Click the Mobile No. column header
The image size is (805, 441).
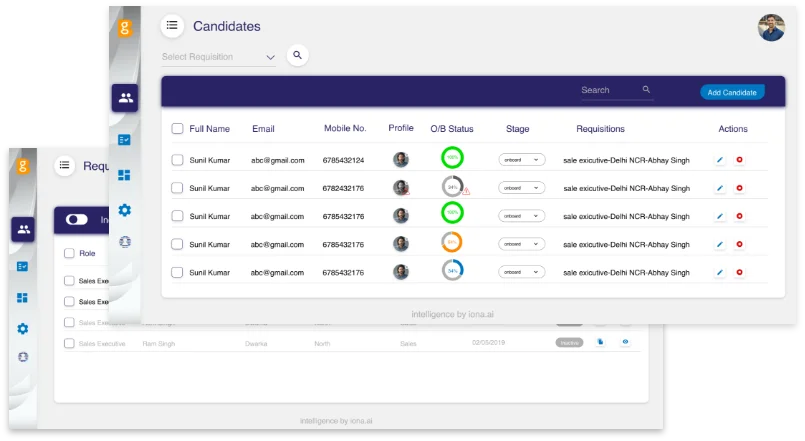(x=345, y=128)
